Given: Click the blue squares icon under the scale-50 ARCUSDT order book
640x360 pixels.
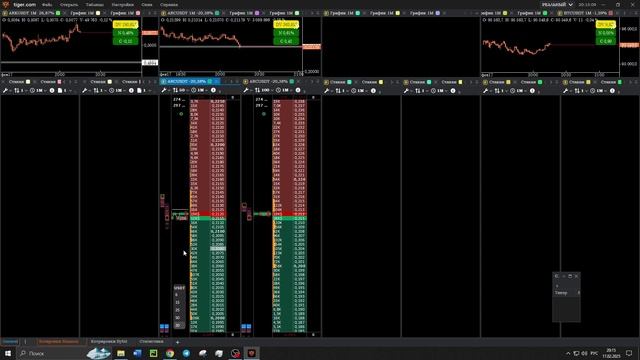Looking at the screenshot, I should point(164,327).
